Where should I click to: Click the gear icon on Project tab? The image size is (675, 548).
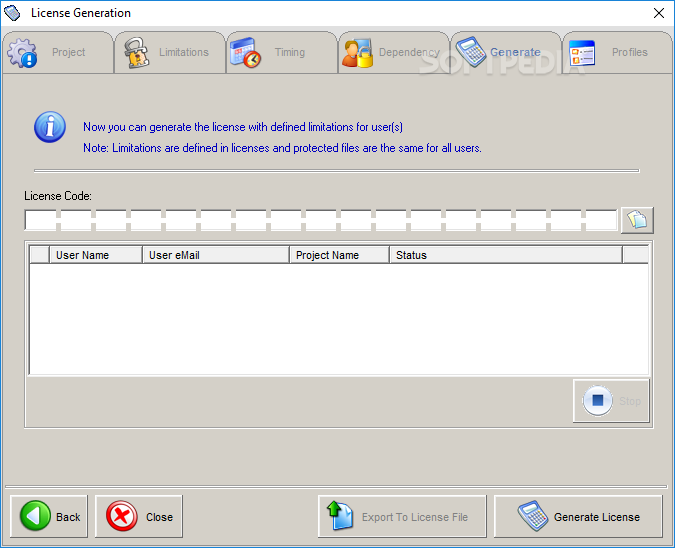tap(22, 53)
